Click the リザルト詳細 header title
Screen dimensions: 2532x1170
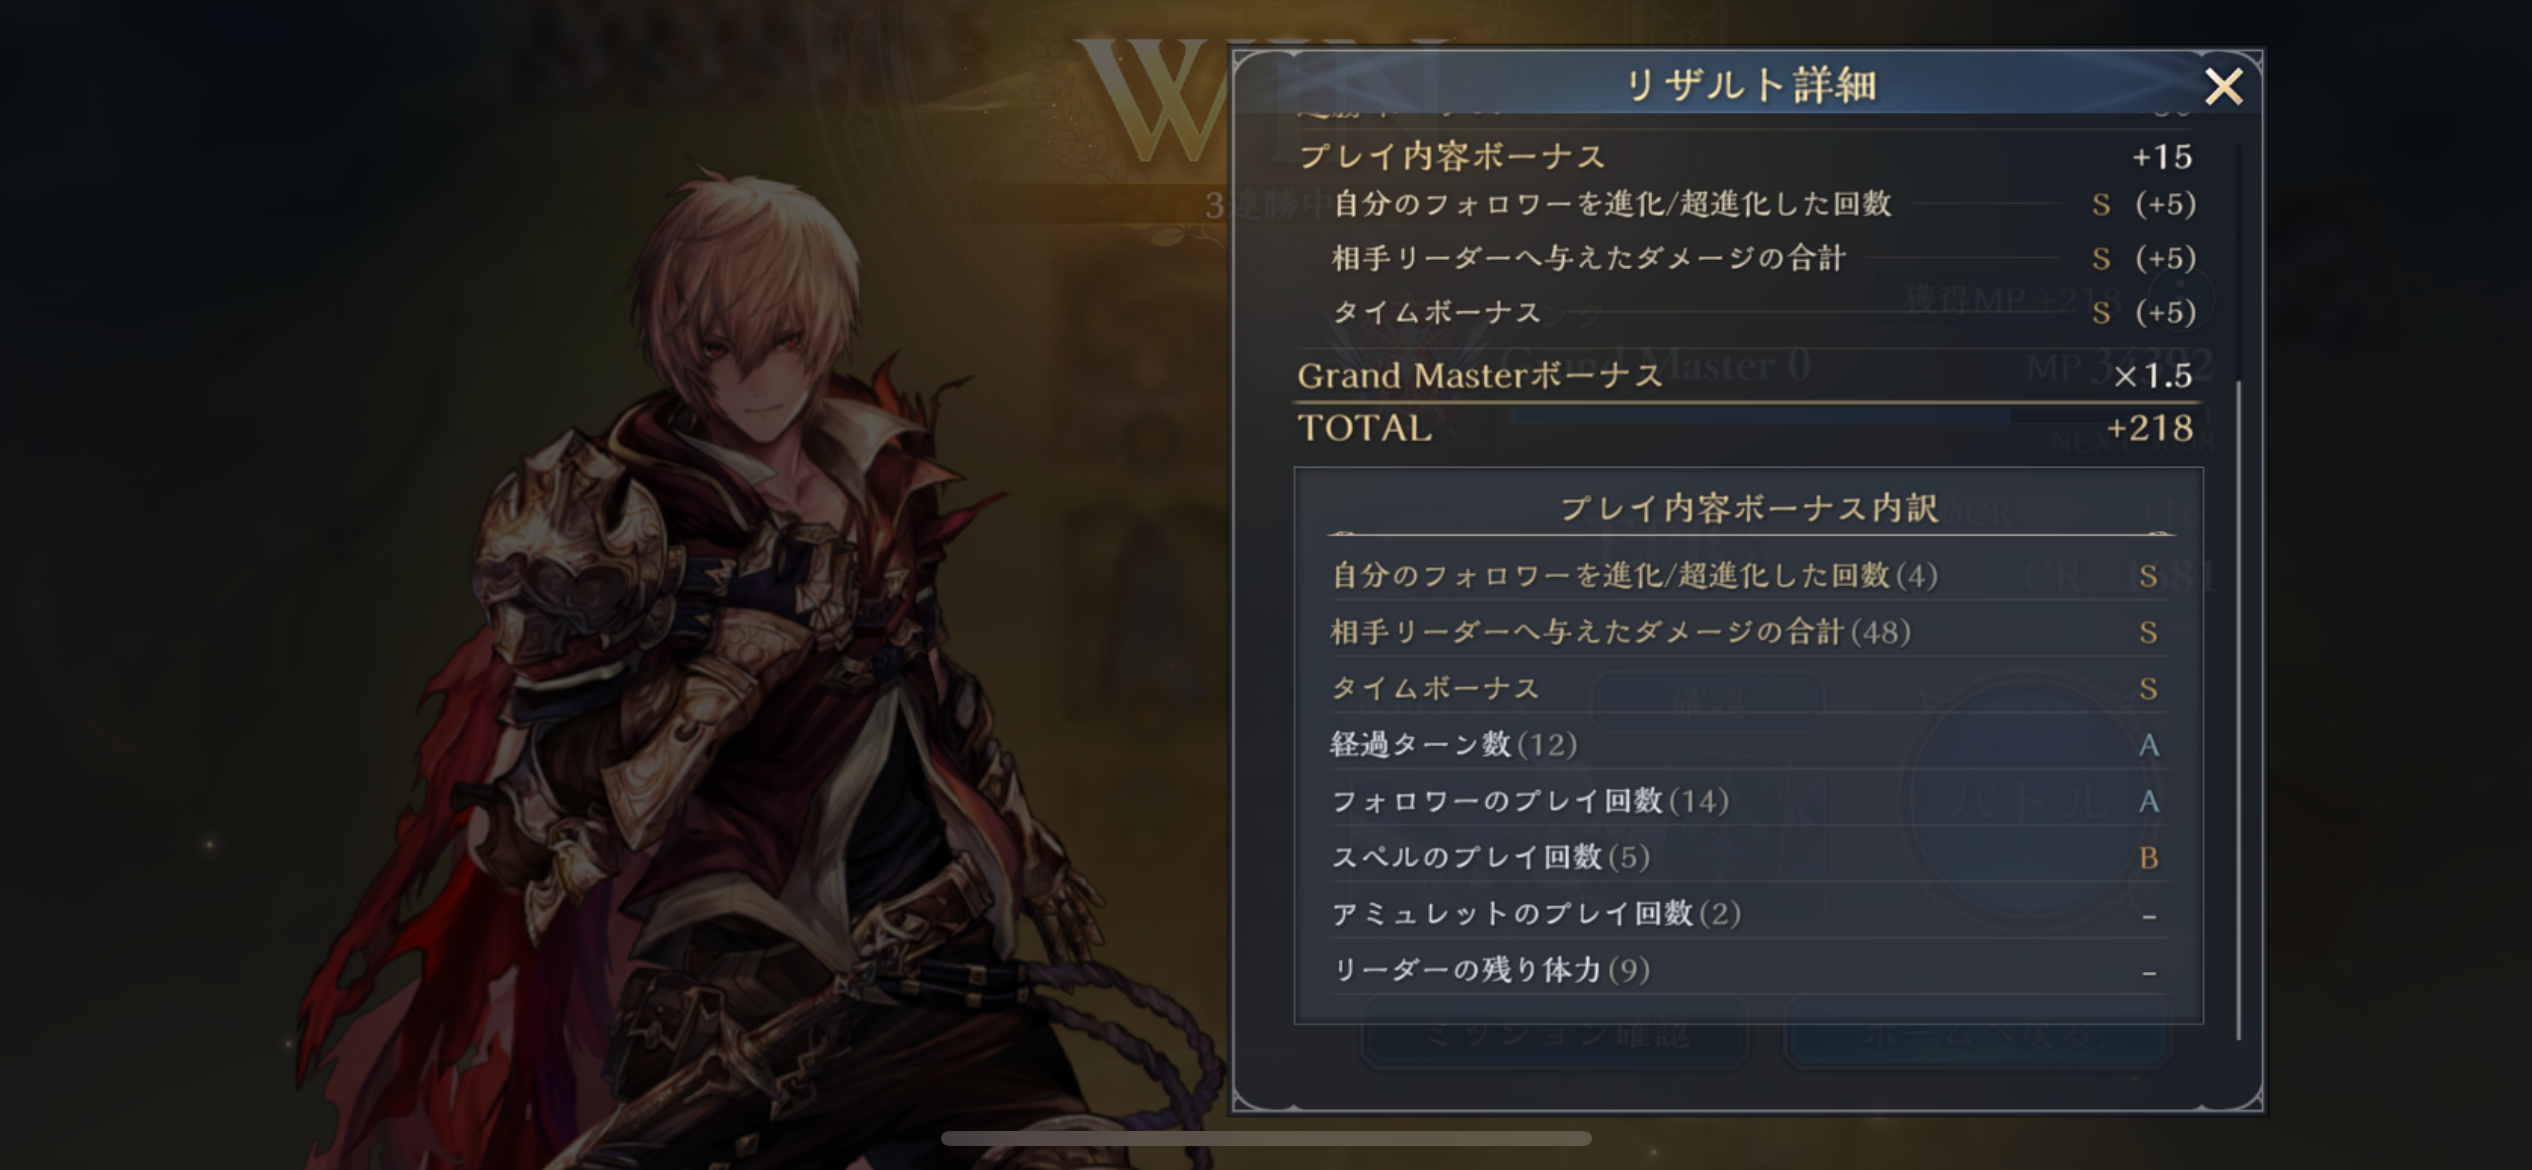(1751, 85)
